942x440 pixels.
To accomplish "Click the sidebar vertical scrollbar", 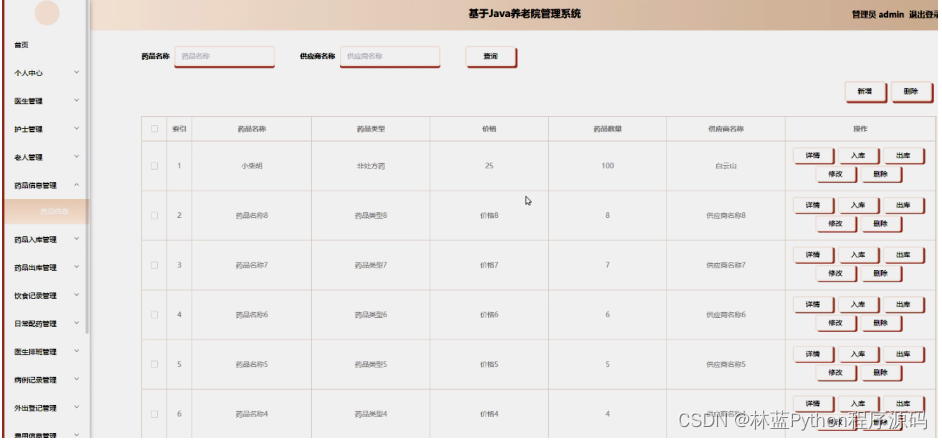I will (88, 168).
